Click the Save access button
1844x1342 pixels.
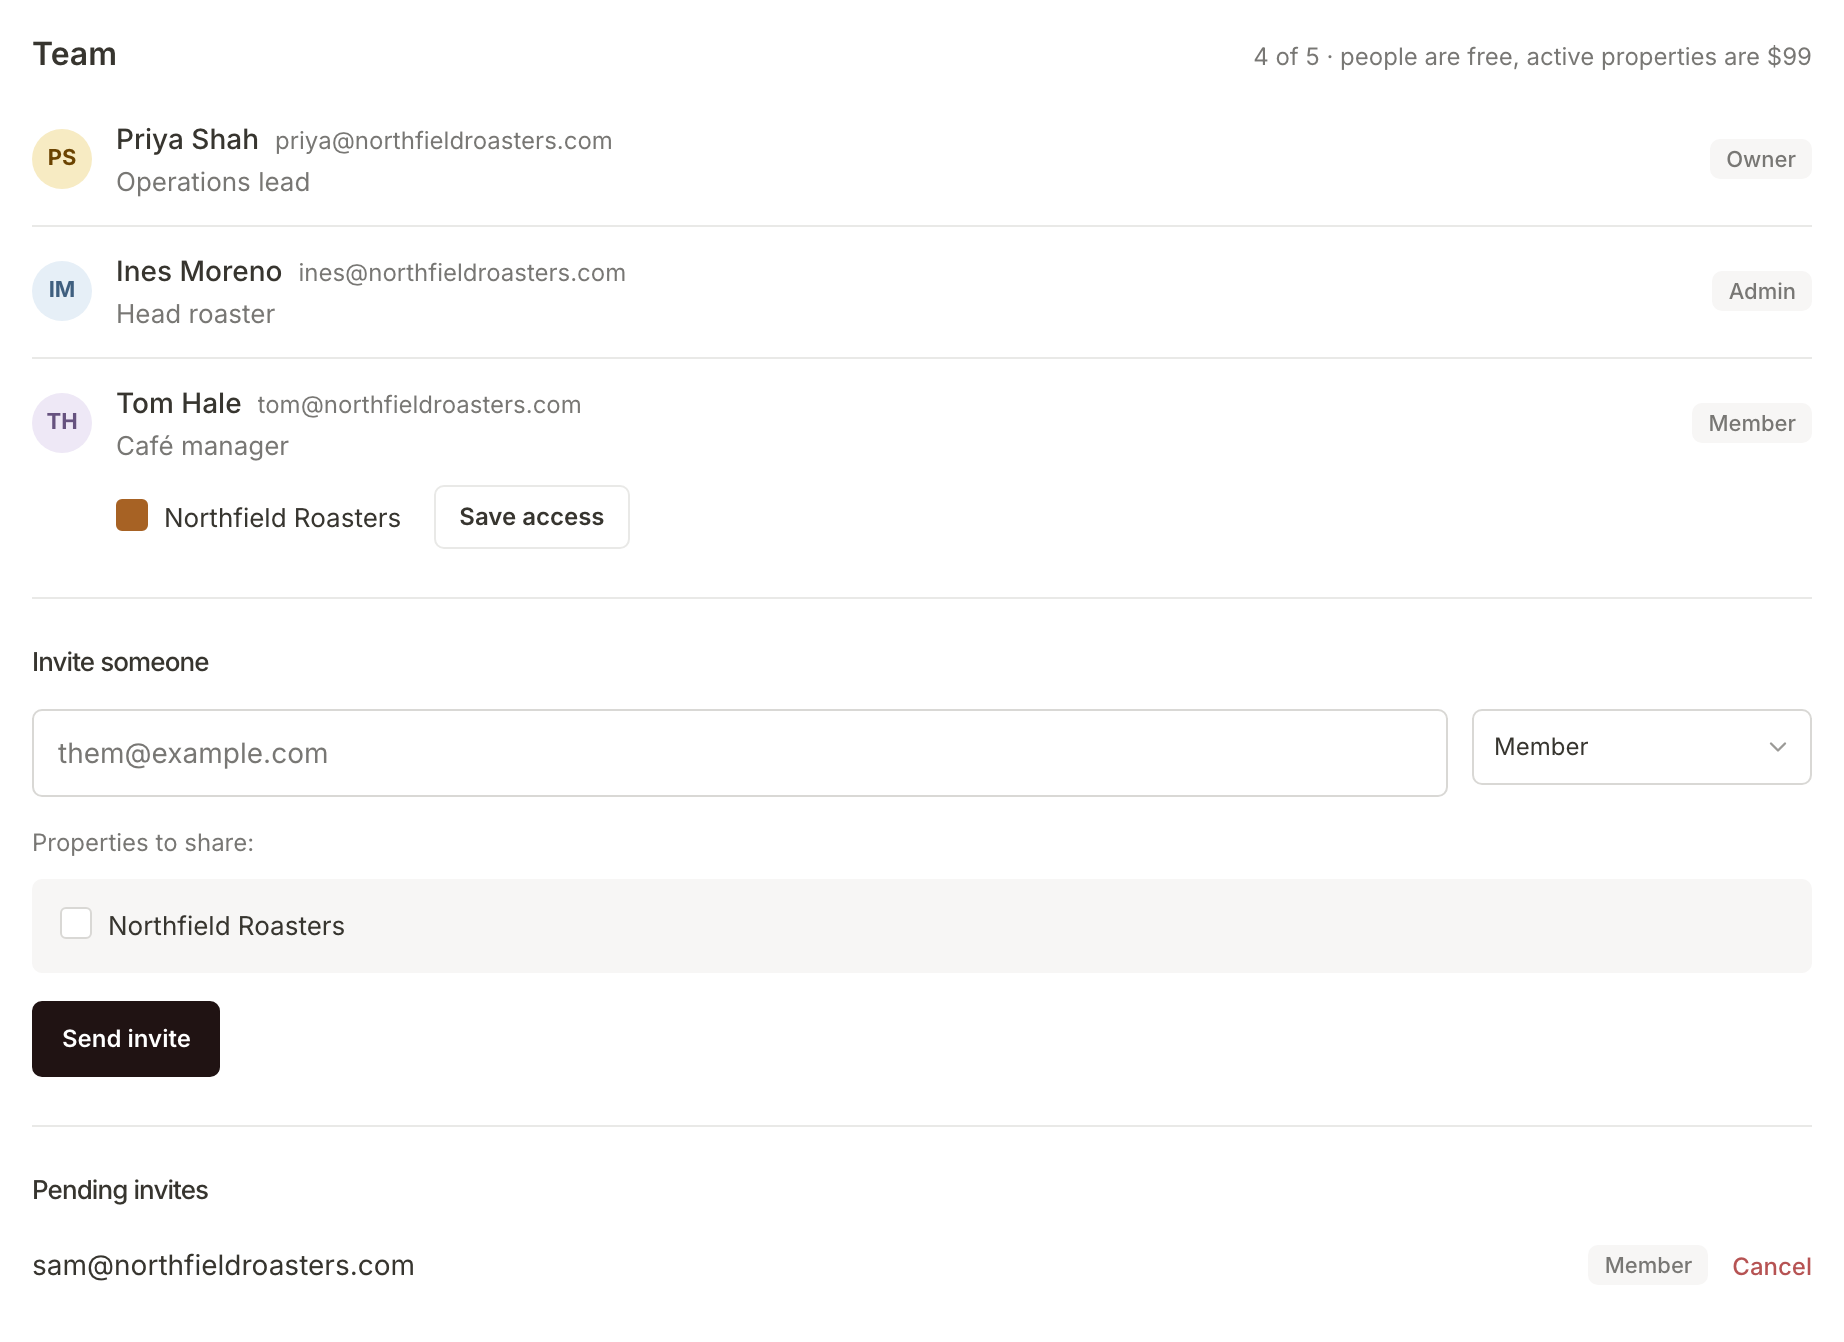pos(532,517)
